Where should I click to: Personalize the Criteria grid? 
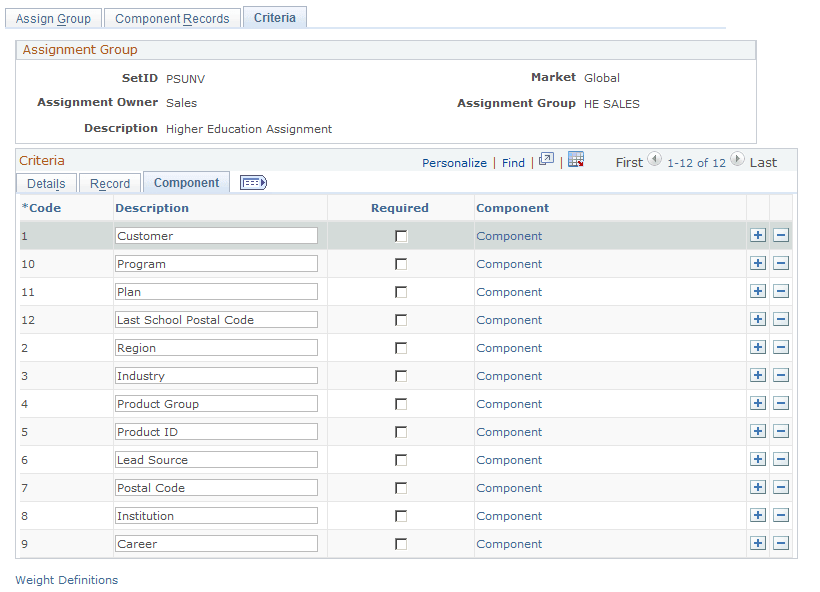click(454, 161)
